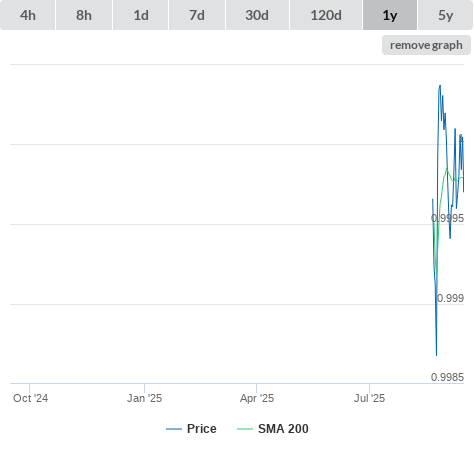Switch to the 5y time range
The width and height of the screenshot is (474, 455).
pos(446,15)
